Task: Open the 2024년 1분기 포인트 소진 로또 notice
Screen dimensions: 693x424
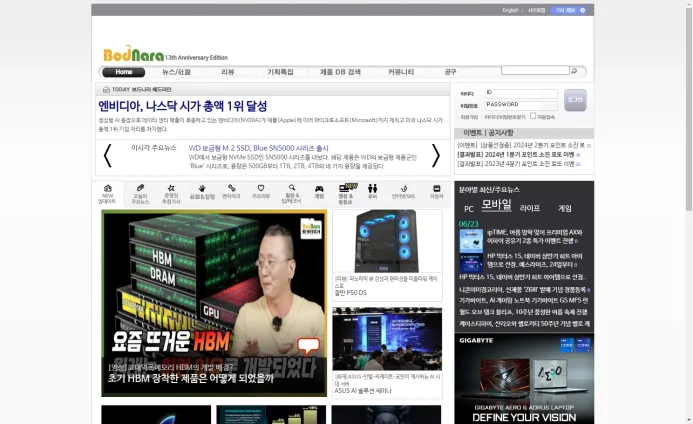Action: pyautogui.click(x=518, y=155)
